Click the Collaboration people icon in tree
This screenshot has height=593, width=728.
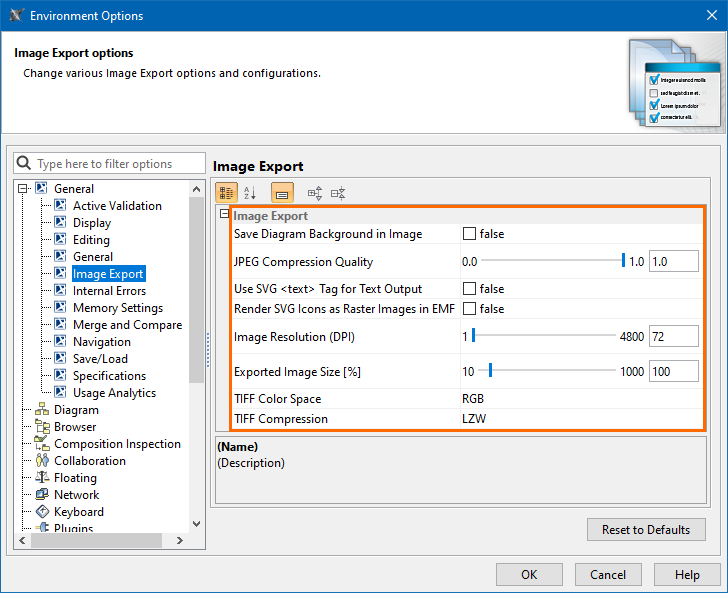point(42,461)
